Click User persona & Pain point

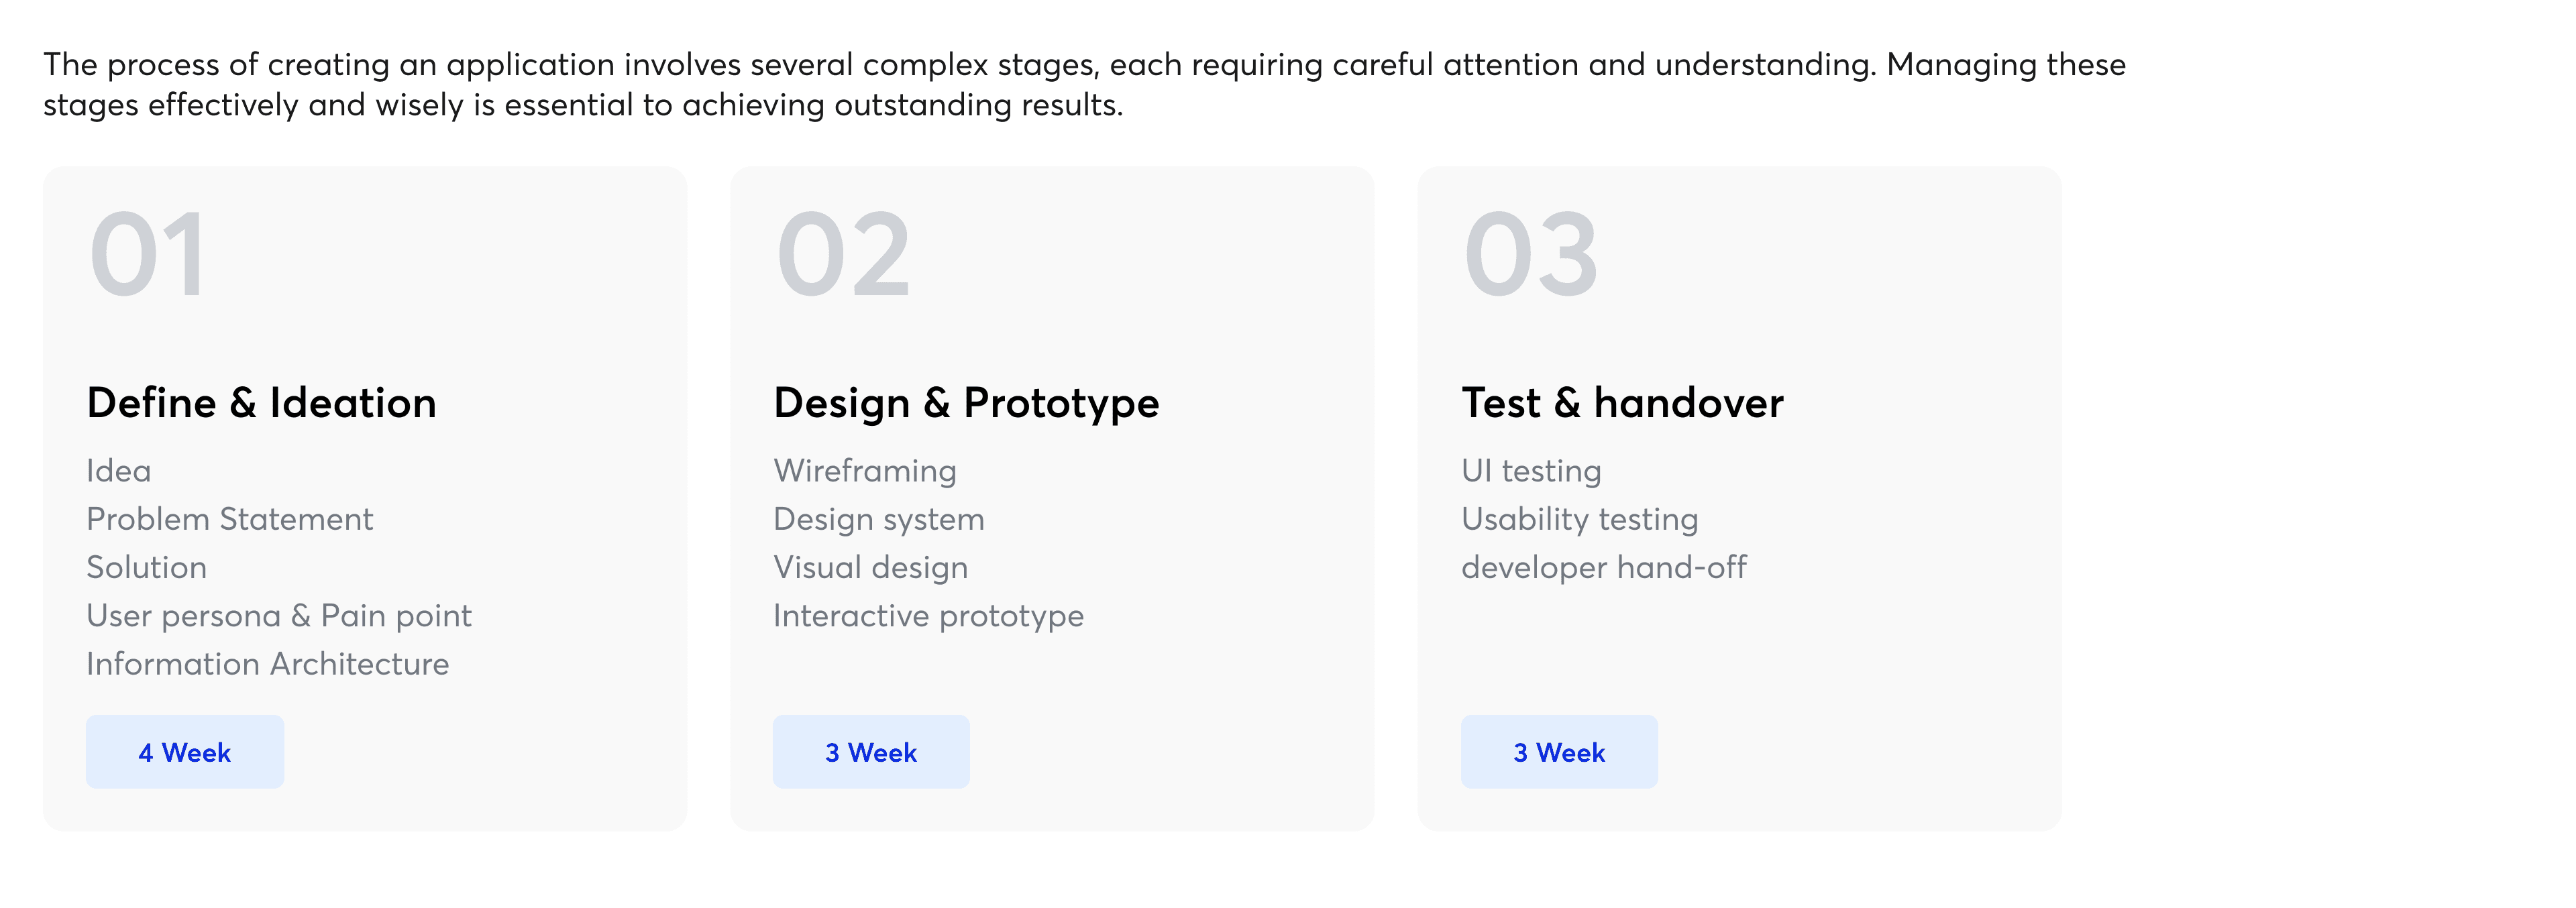[x=279, y=616]
